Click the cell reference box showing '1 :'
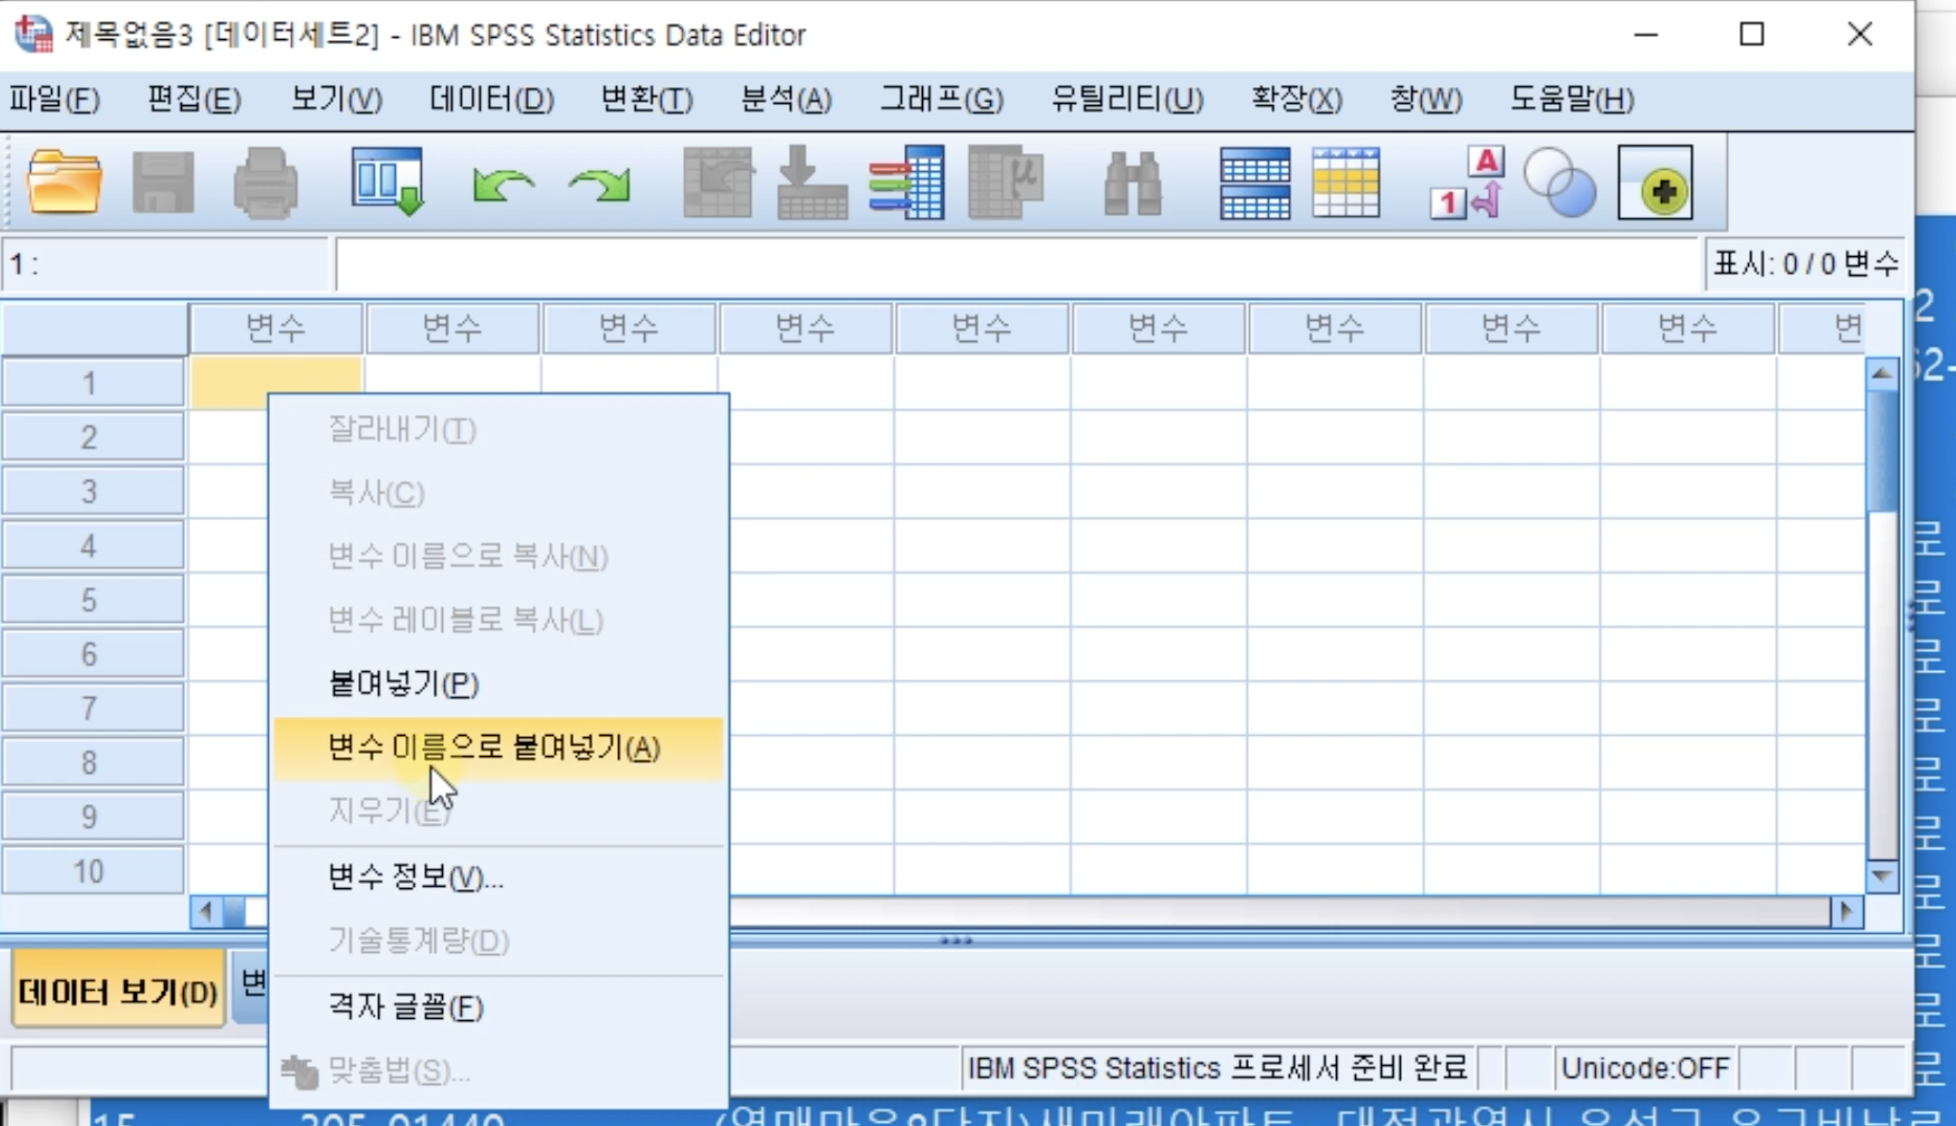 [165, 265]
